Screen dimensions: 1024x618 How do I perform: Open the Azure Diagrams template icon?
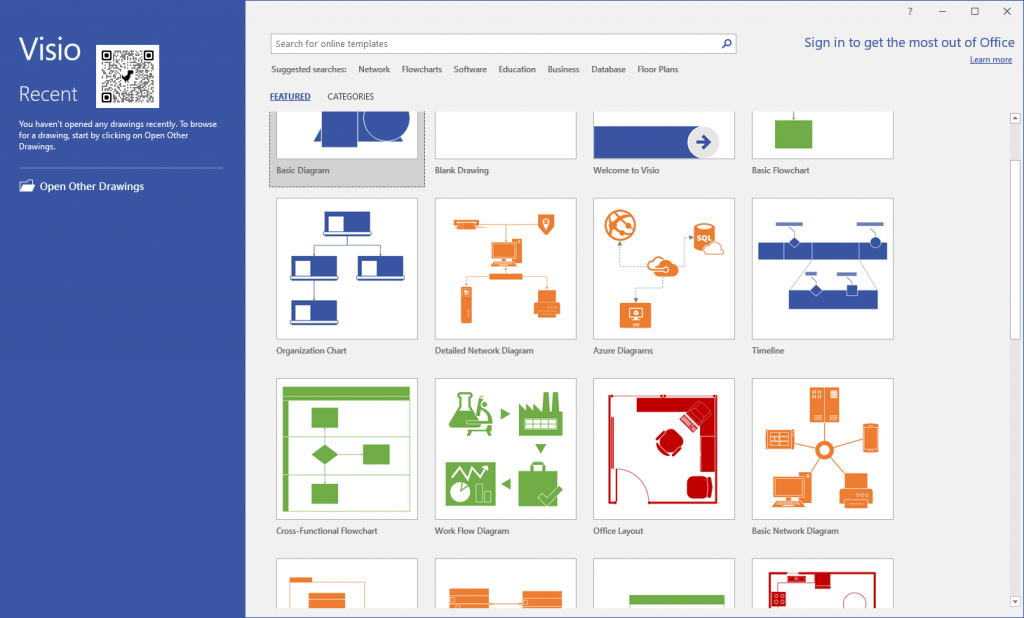663,267
